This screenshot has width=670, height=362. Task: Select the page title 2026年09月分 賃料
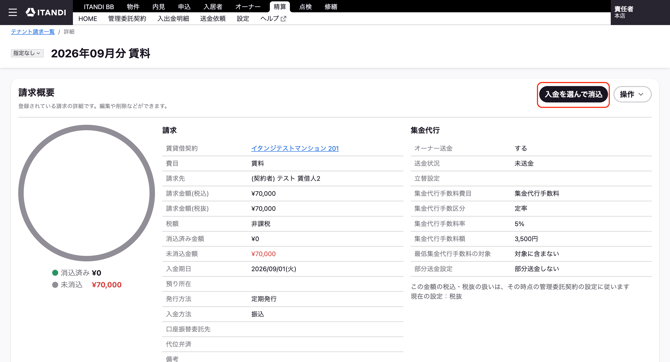pos(100,53)
